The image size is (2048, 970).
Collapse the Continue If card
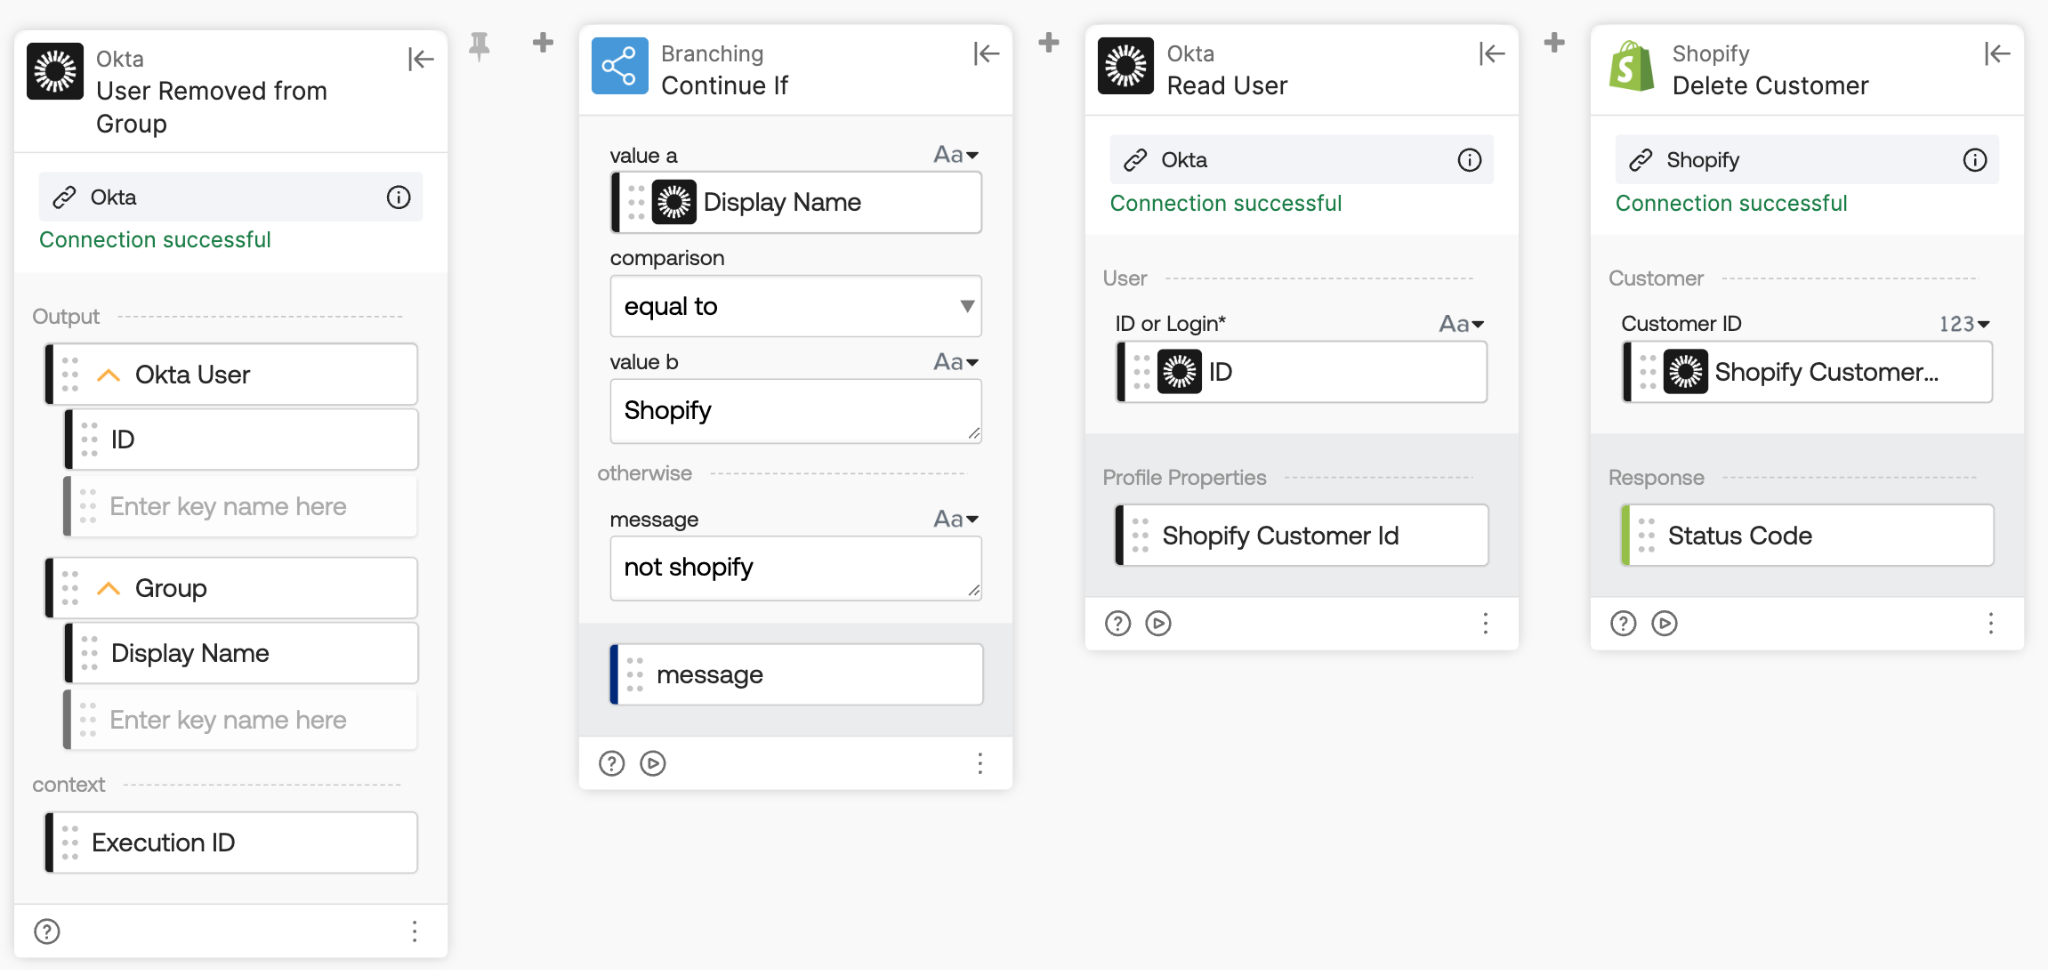pyautogui.click(x=986, y=54)
